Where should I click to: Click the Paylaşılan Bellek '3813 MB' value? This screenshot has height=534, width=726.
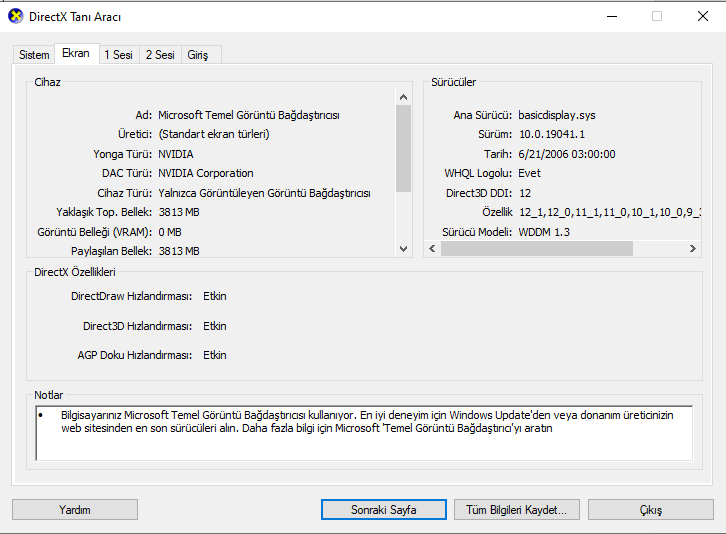pyautogui.click(x=179, y=251)
